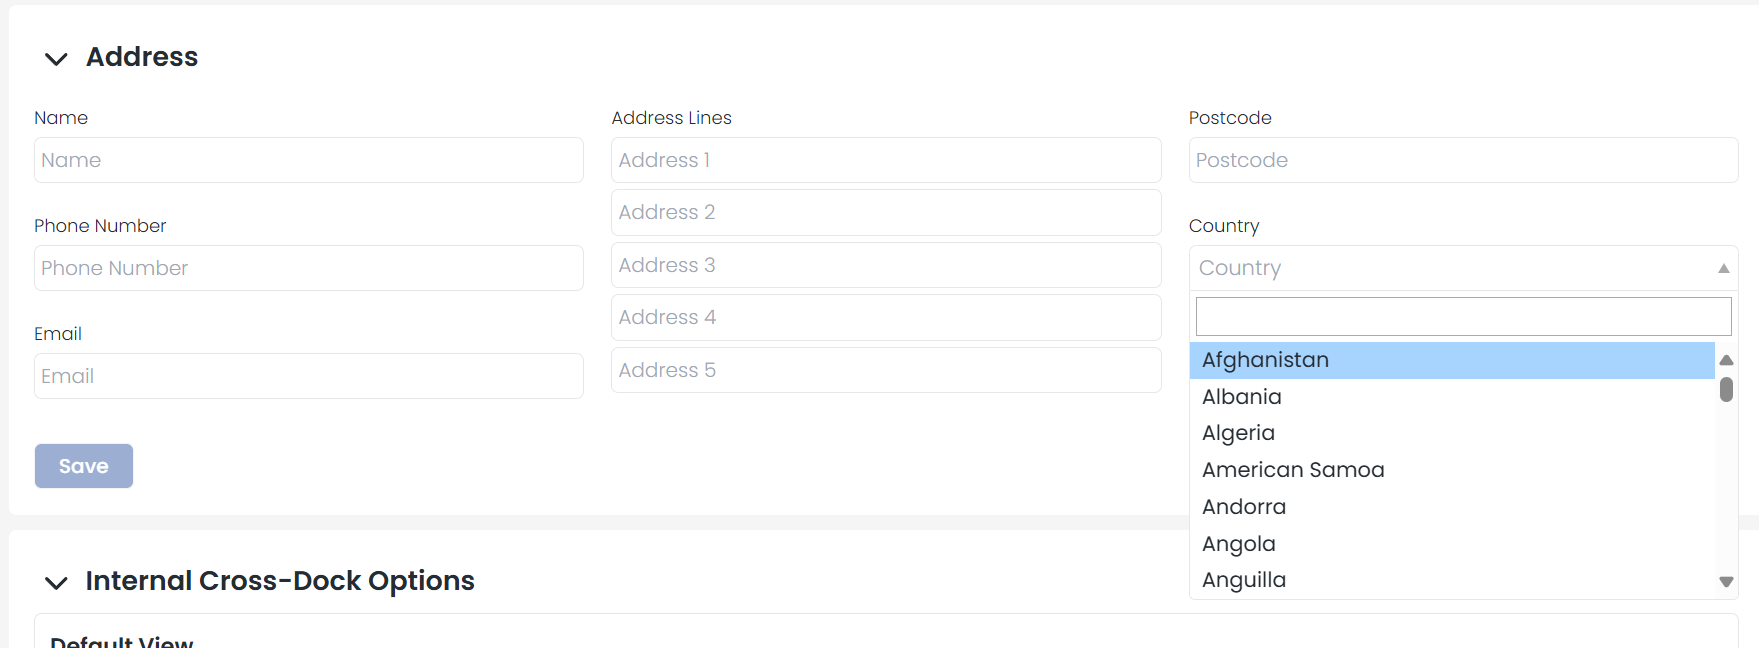Screen dimensions: 1759x648
Task: Collapse Internal Cross-Dock Options section
Action: 56,582
